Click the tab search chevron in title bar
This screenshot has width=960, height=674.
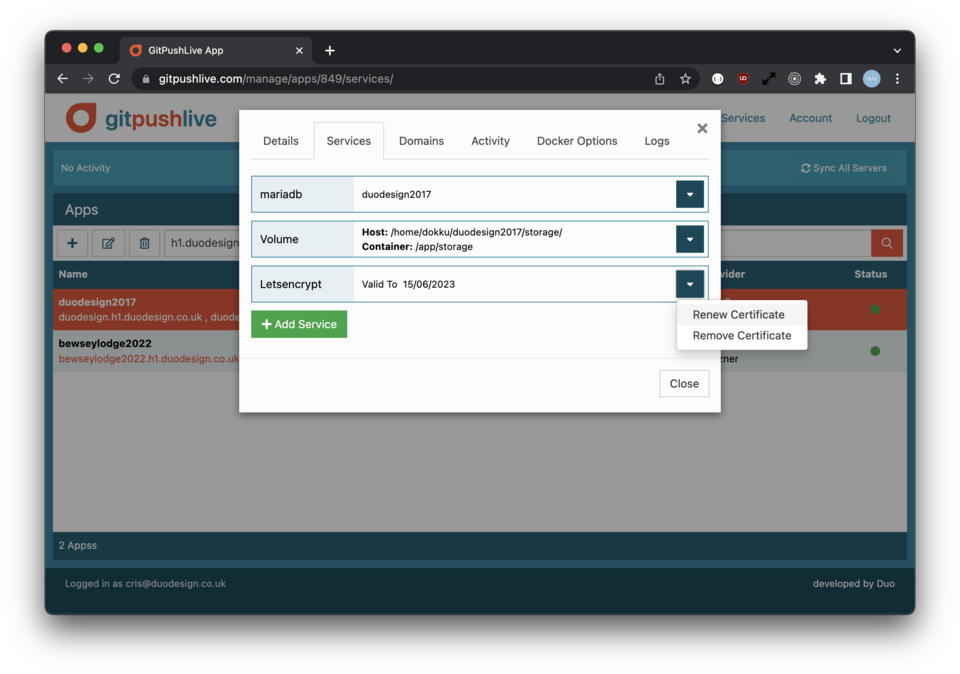[897, 50]
